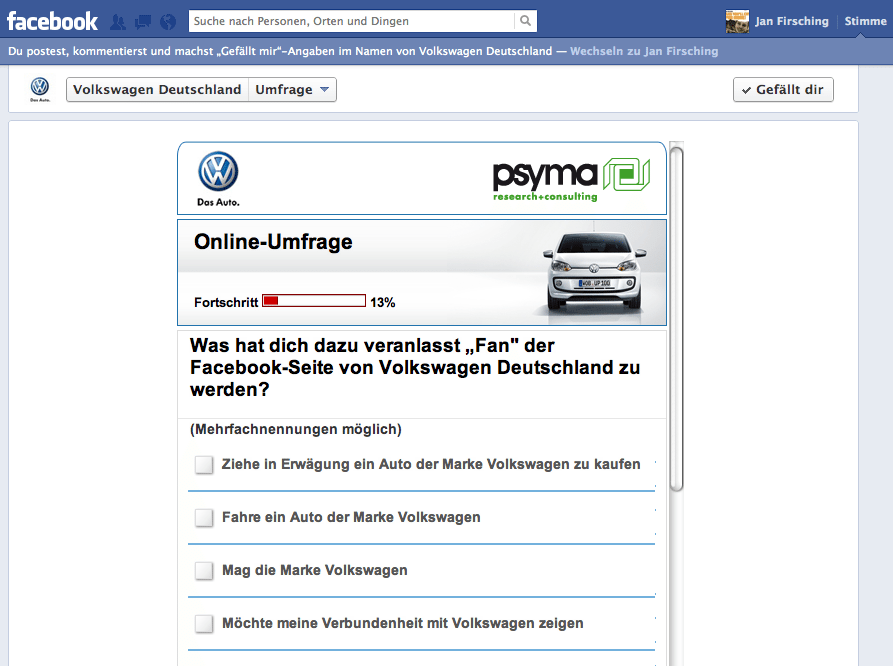The width and height of the screenshot is (893, 666).
Task: Click the white VW car image
Action: coord(594,271)
